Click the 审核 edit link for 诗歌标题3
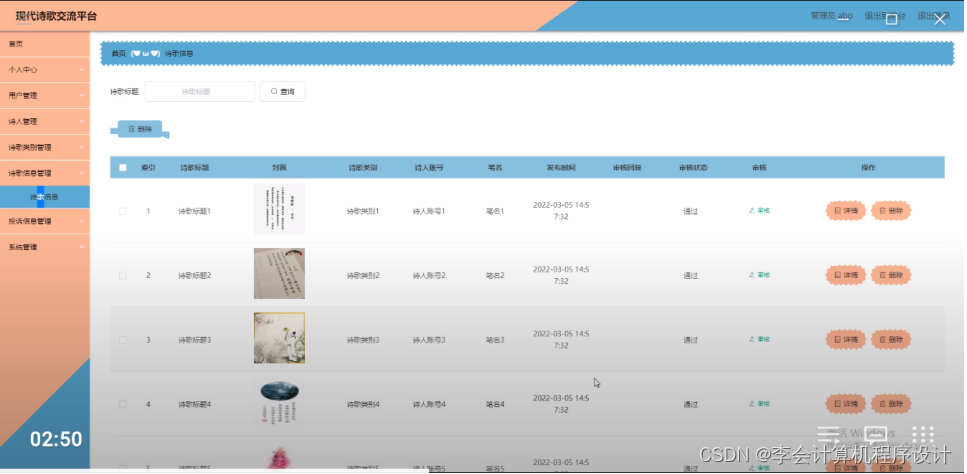967x474 pixels. [759, 340]
